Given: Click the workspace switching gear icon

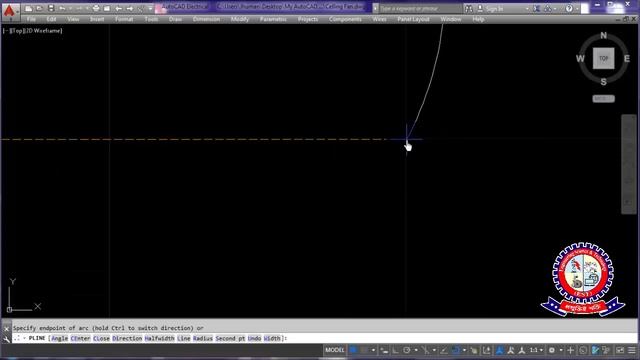Looking at the screenshot, I should [552, 350].
